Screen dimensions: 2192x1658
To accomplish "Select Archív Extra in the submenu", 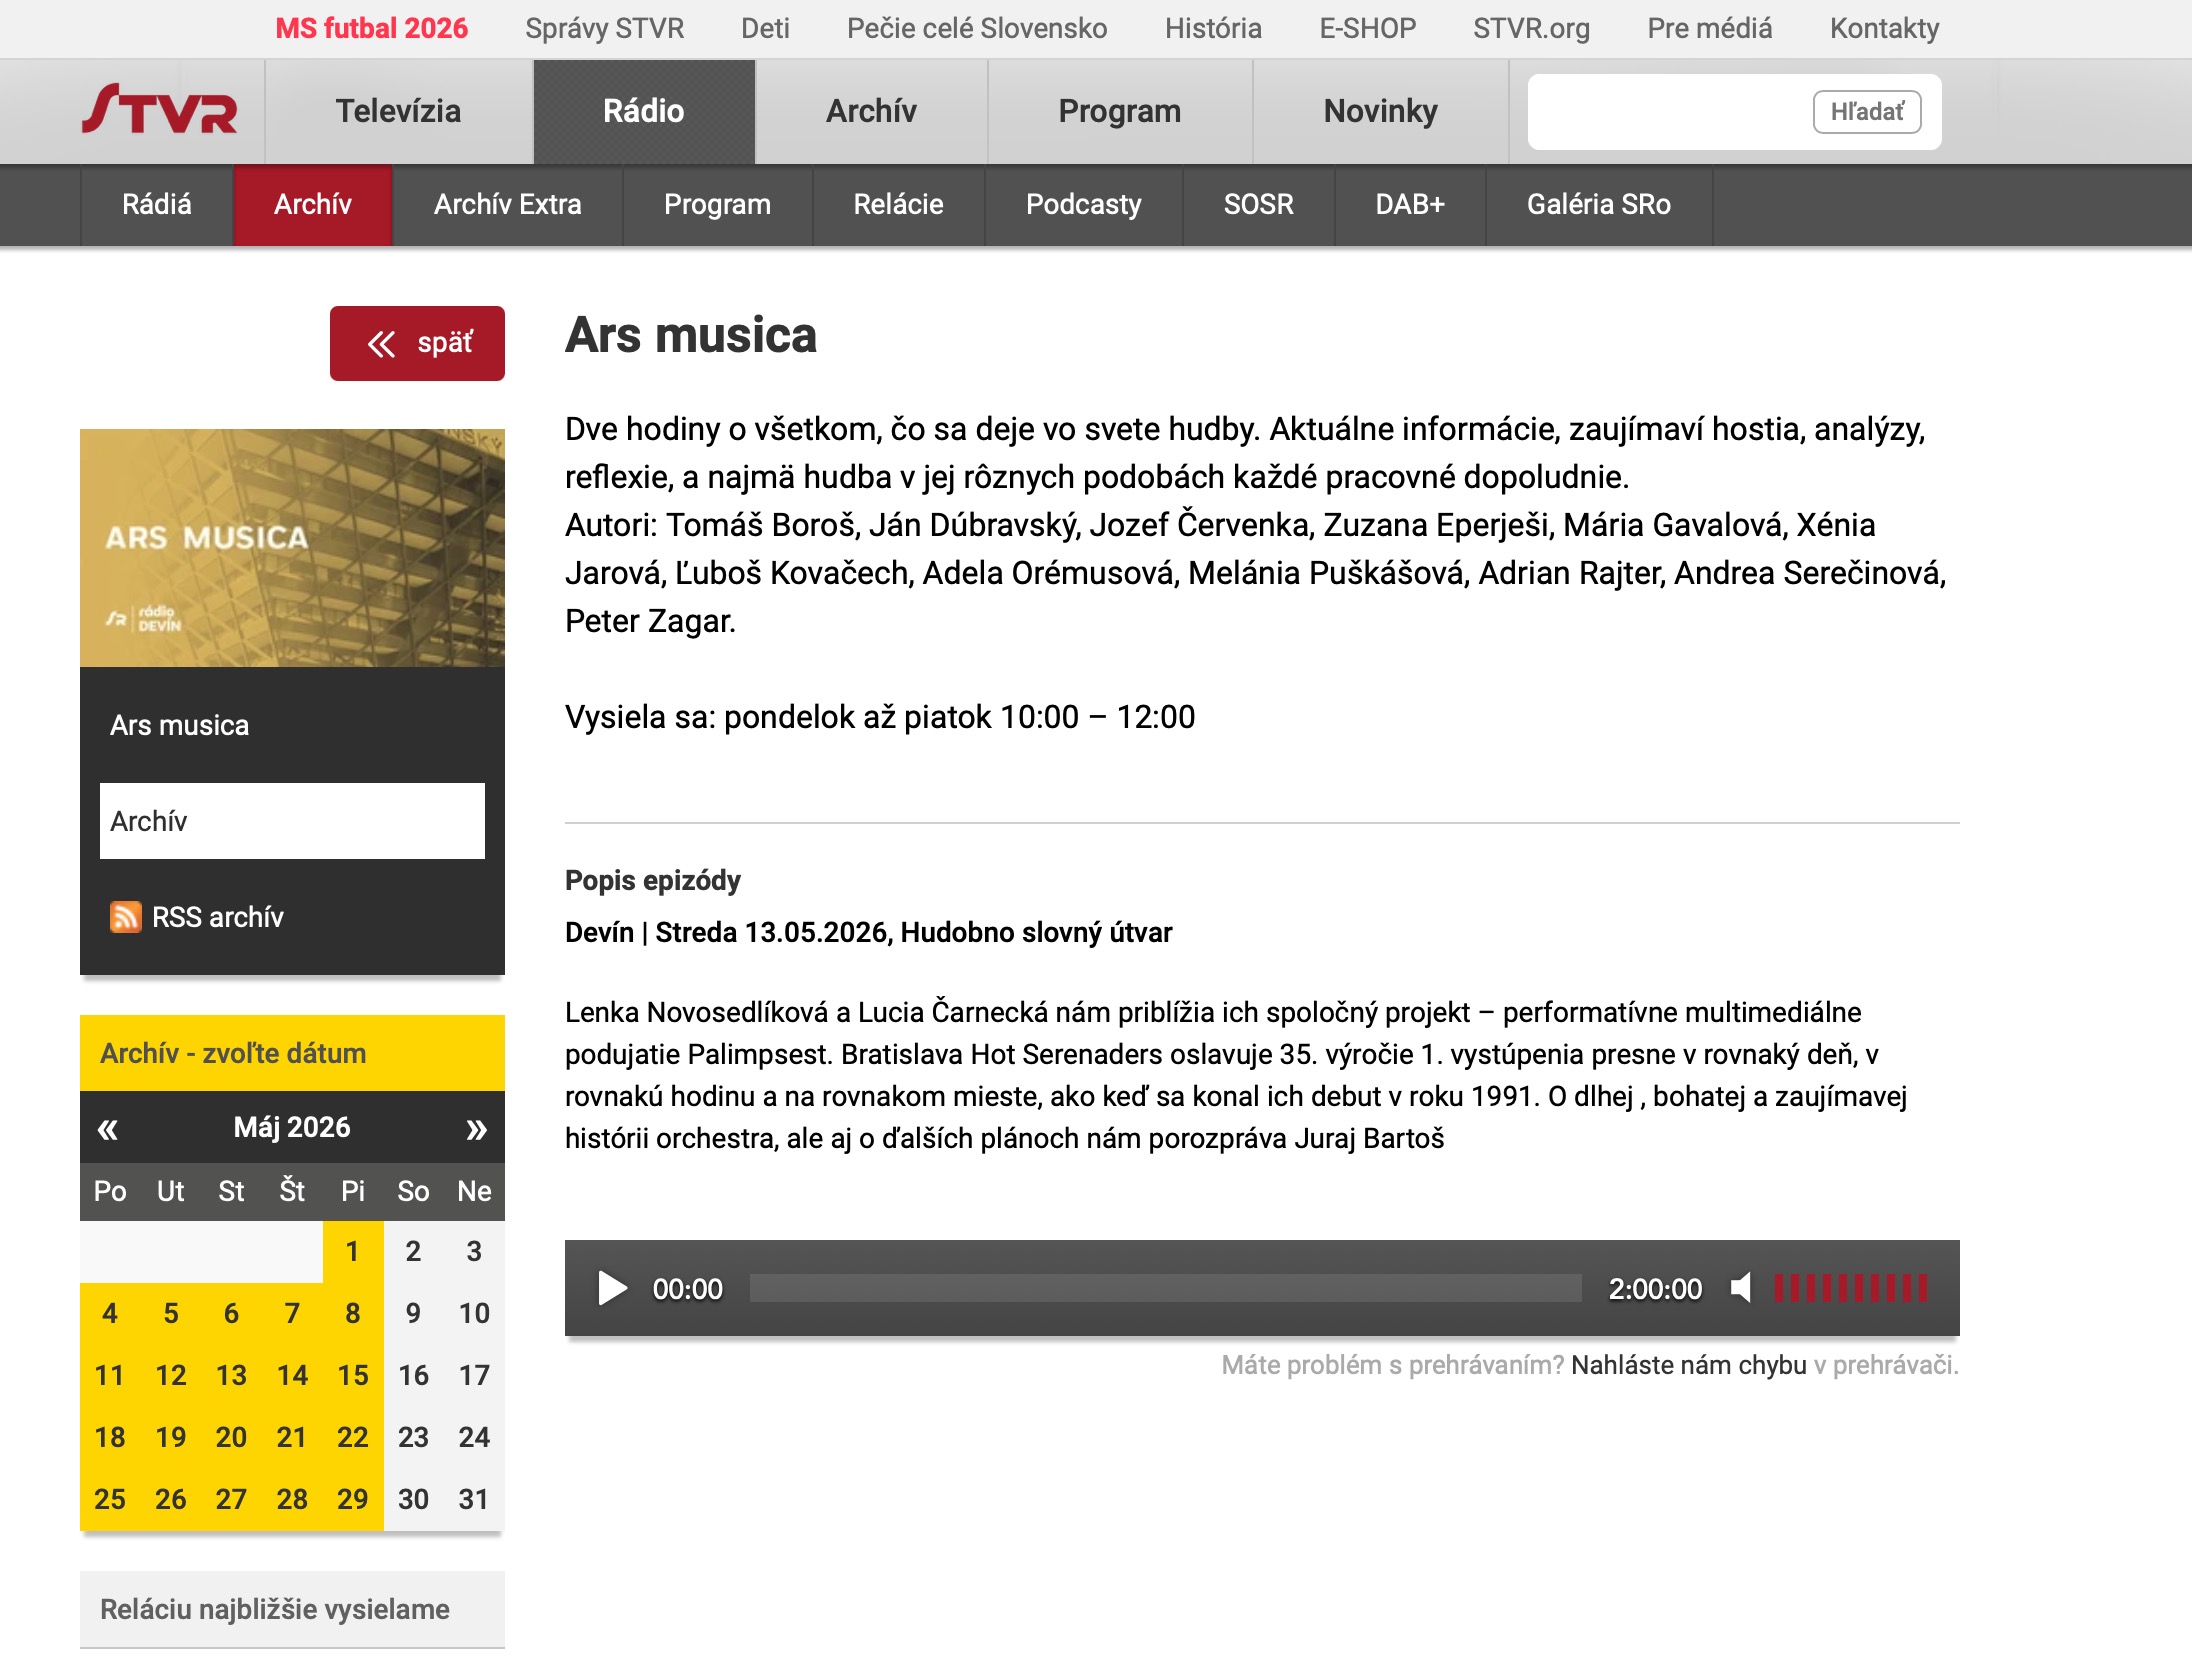I will [x=508, y=205].
